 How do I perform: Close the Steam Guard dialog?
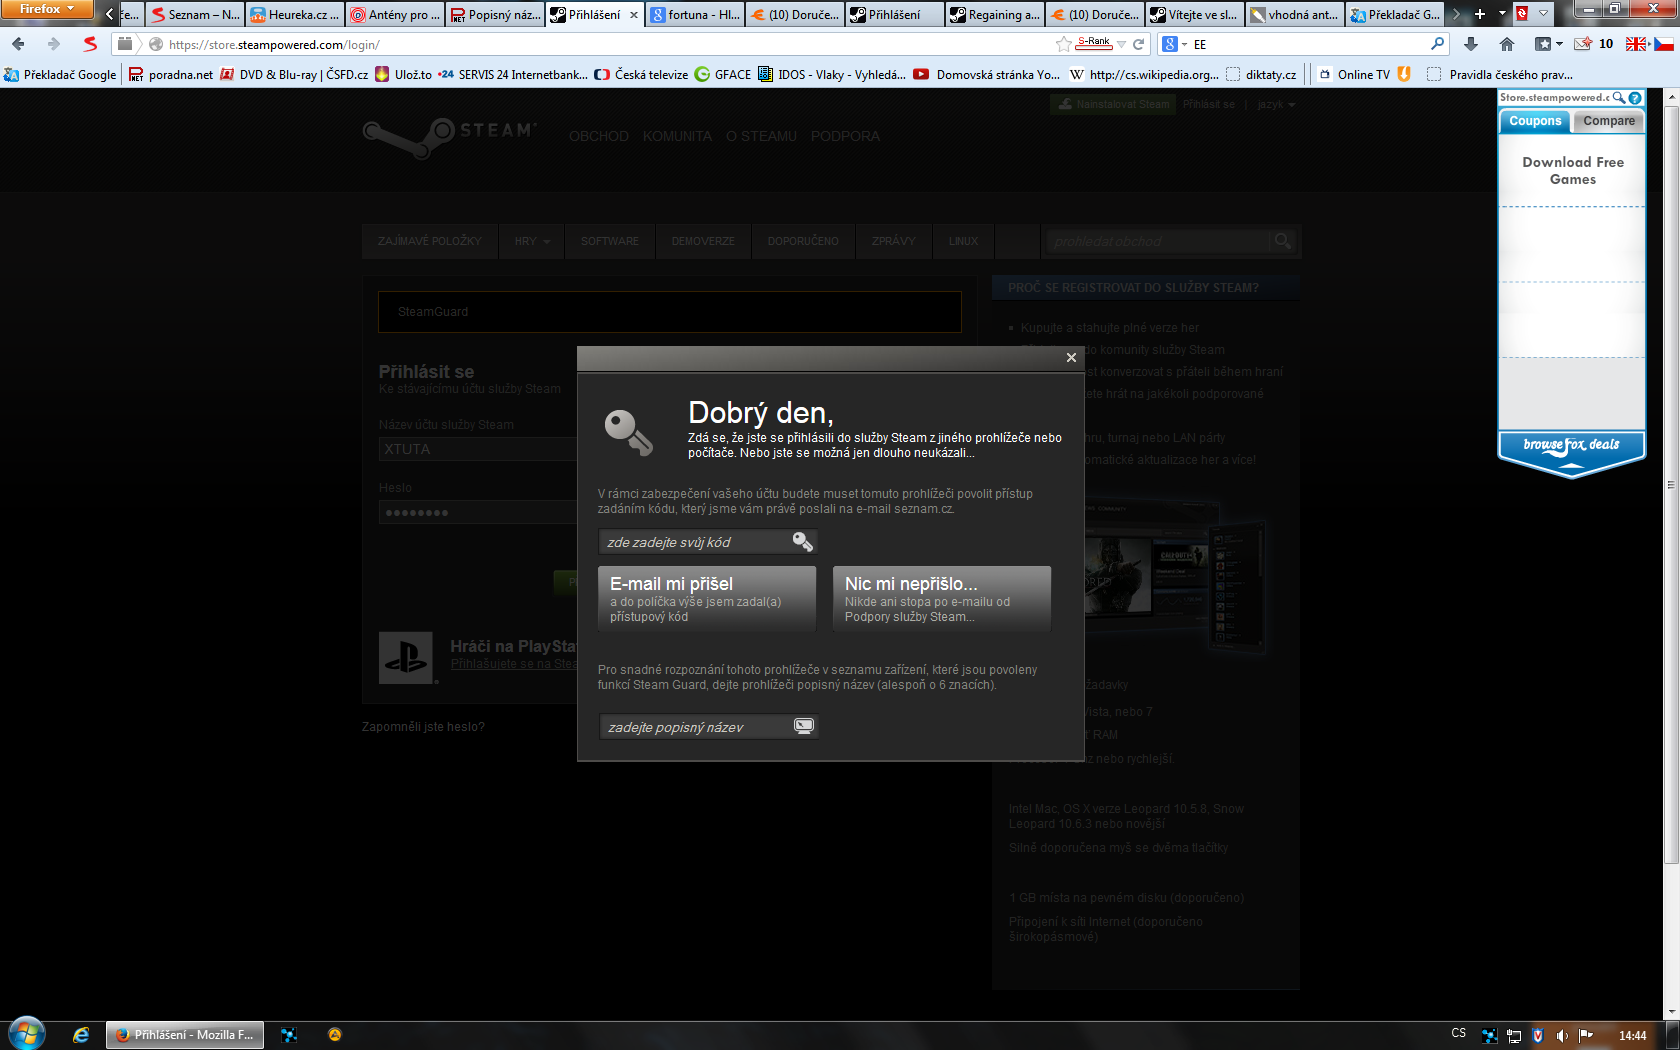[1071, 358]
